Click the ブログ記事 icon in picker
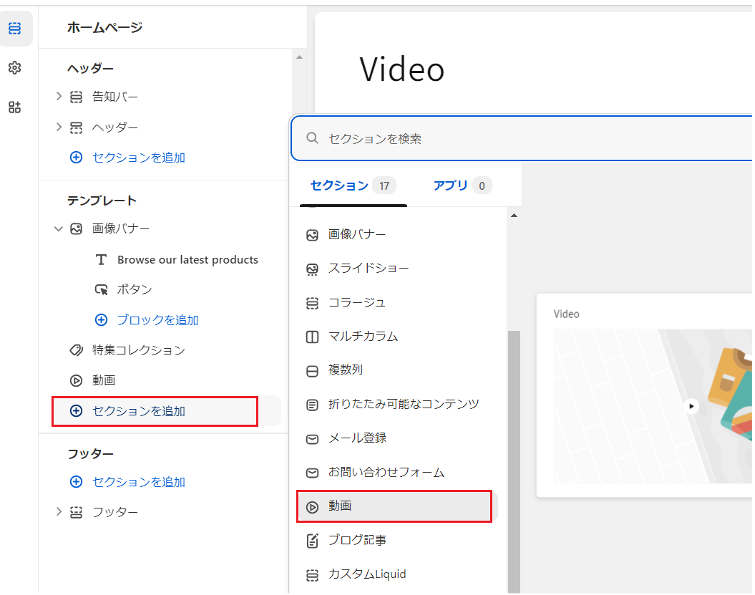Viewport: 755px width, 595px height. (x=312, y=541)
